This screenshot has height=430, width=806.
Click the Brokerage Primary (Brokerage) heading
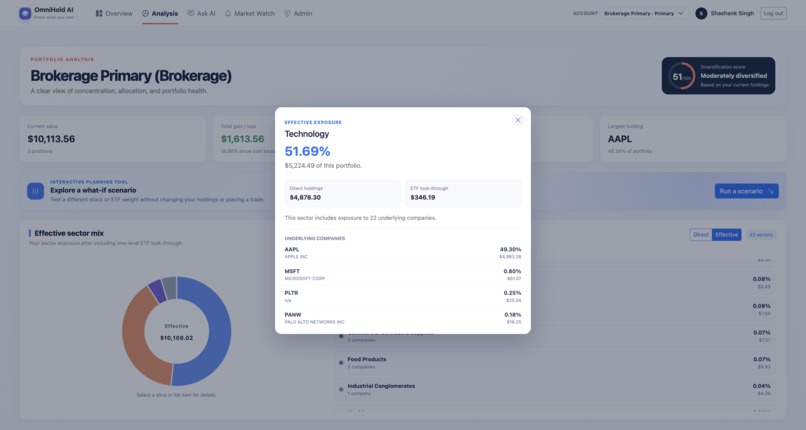coord(131,76)
